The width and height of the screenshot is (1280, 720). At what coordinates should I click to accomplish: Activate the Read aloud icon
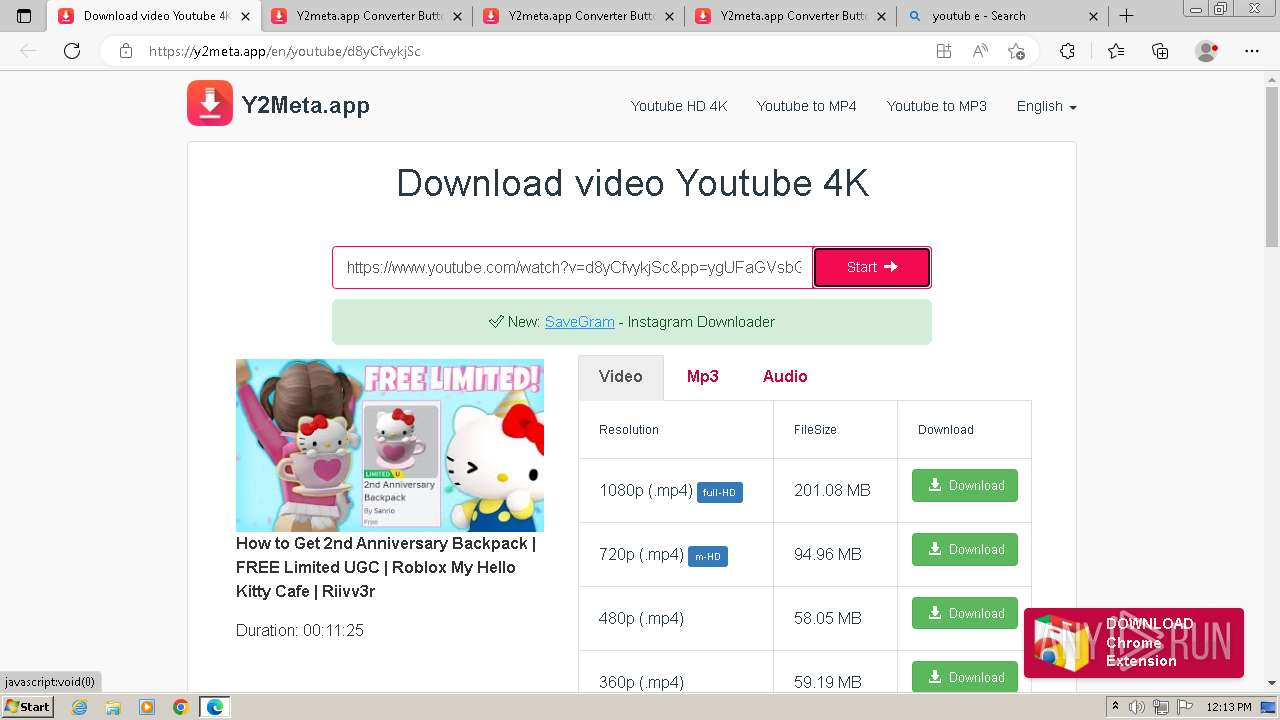(980, 51)
